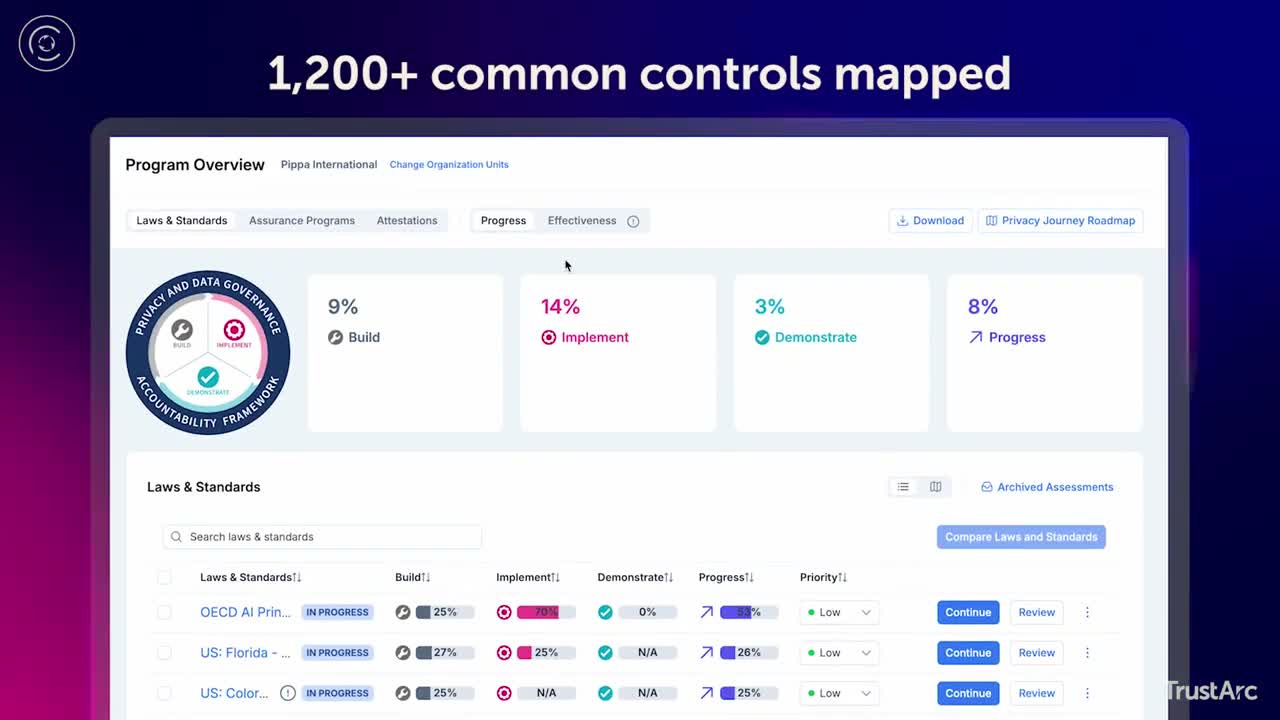Screen dimensions: 1280x720
Task: Click the Progress arrow icon in the 8% card
Action: 976,337
